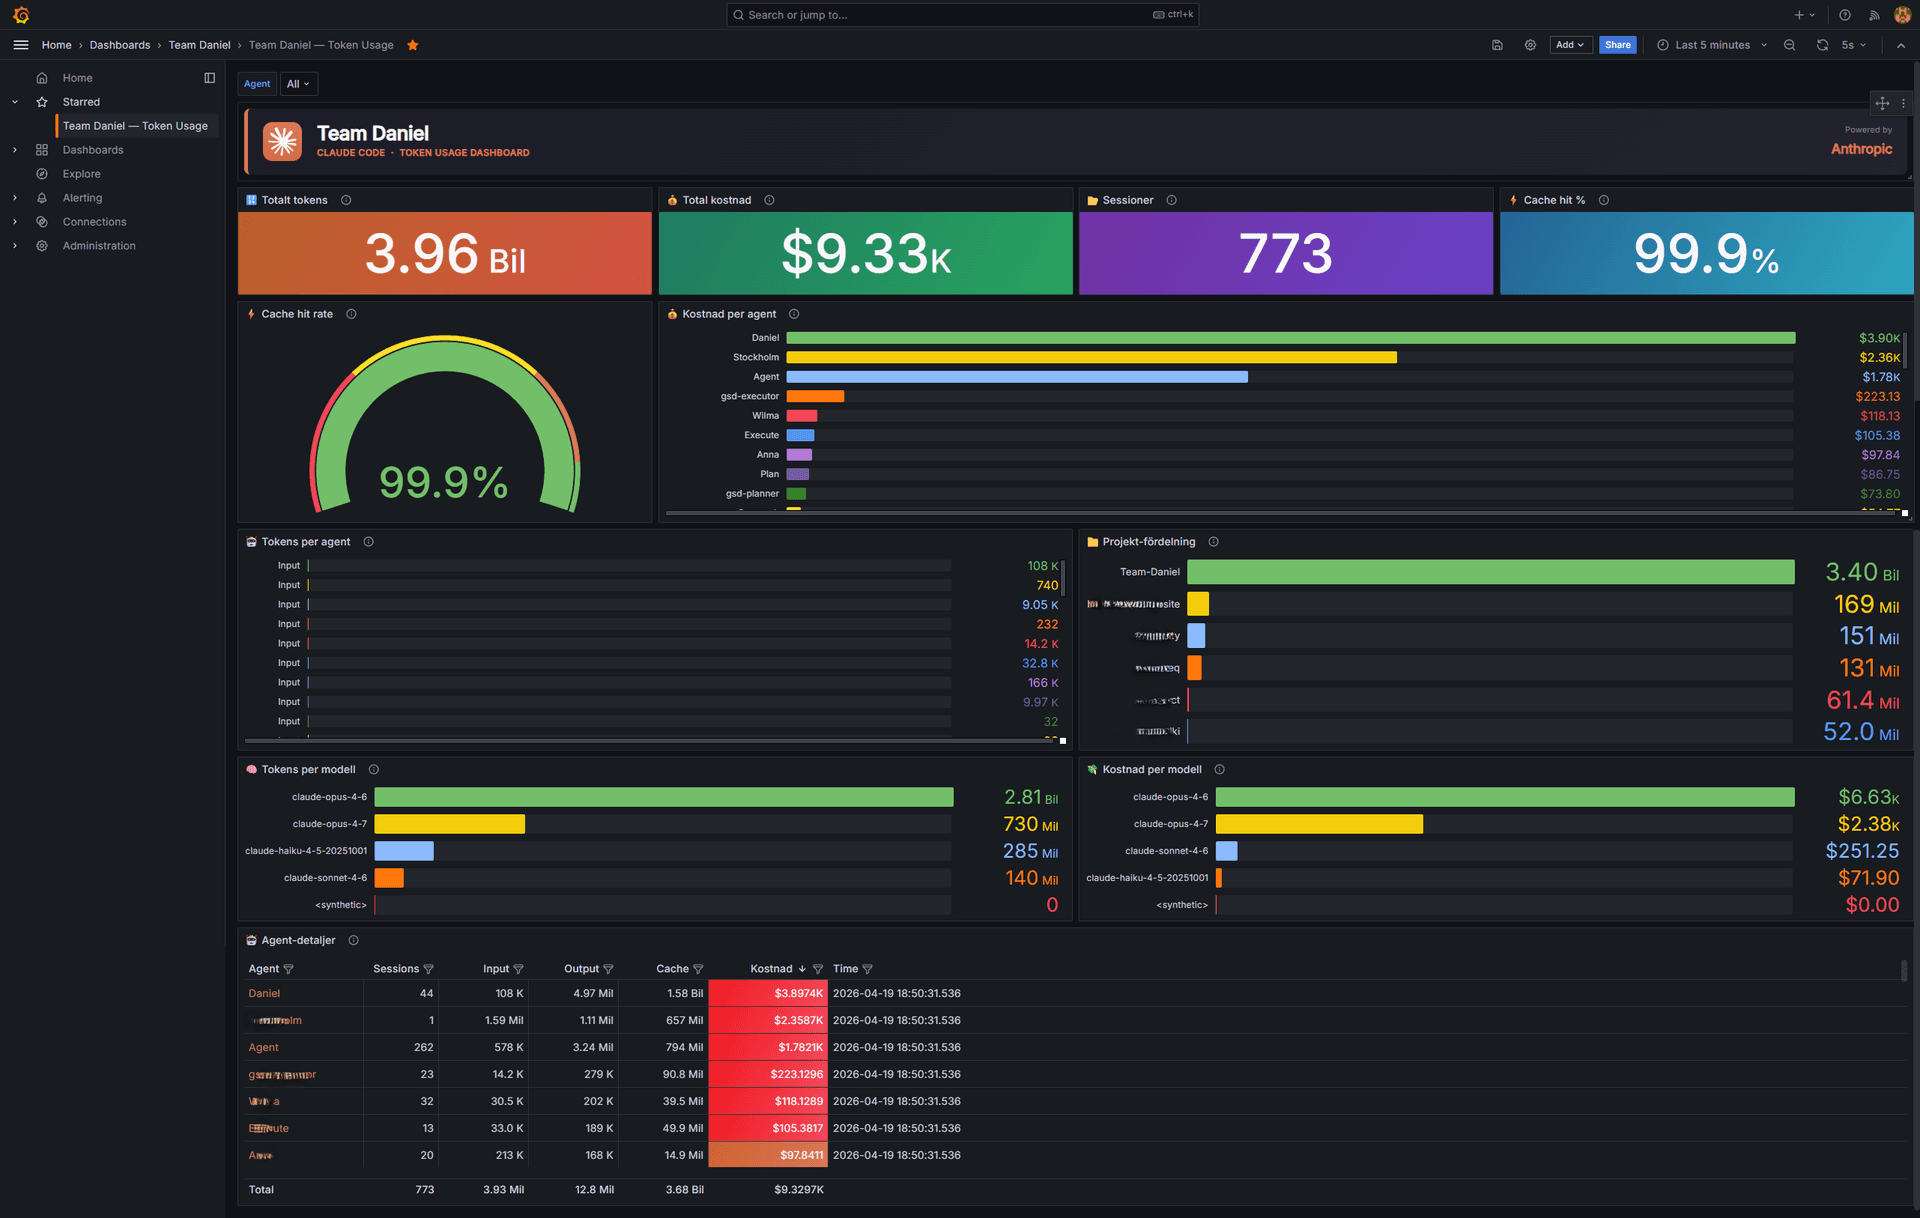
Task: Open the Add dropdown
Action: tap(1570, 45)
